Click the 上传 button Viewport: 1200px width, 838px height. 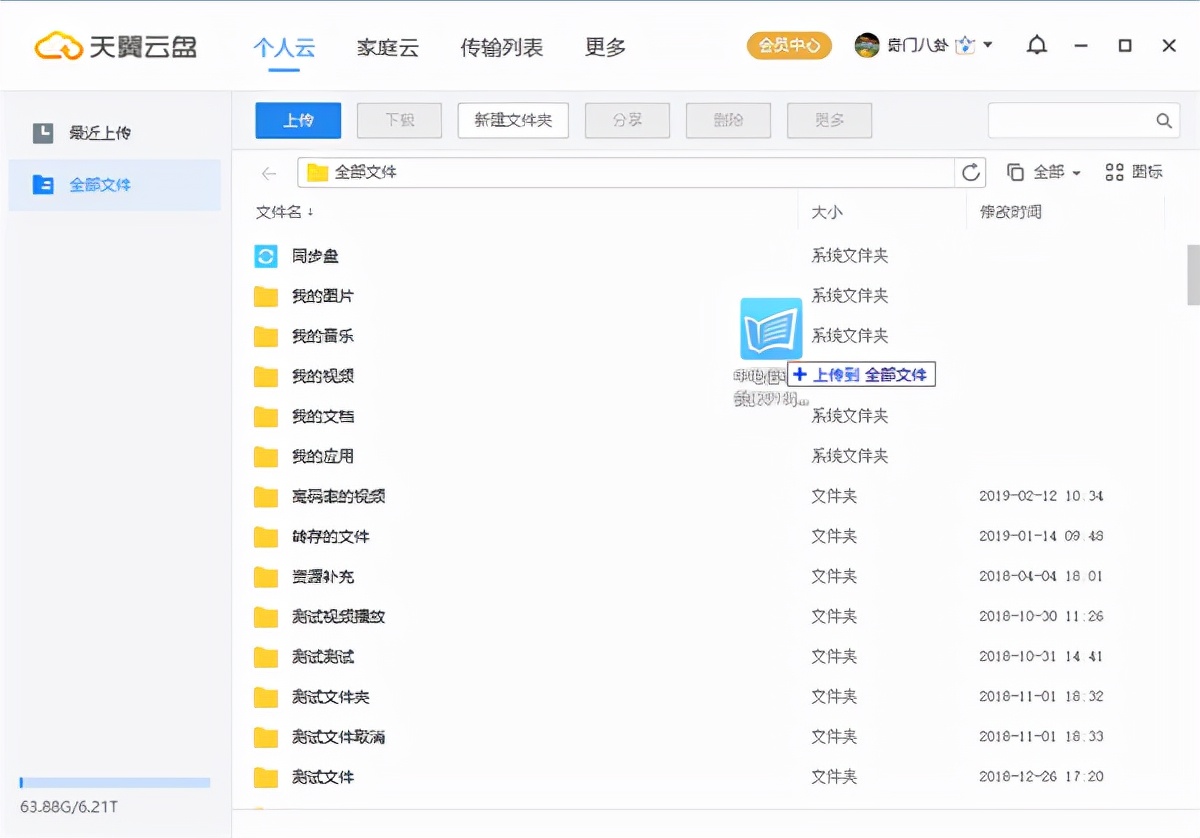point(297,120)
